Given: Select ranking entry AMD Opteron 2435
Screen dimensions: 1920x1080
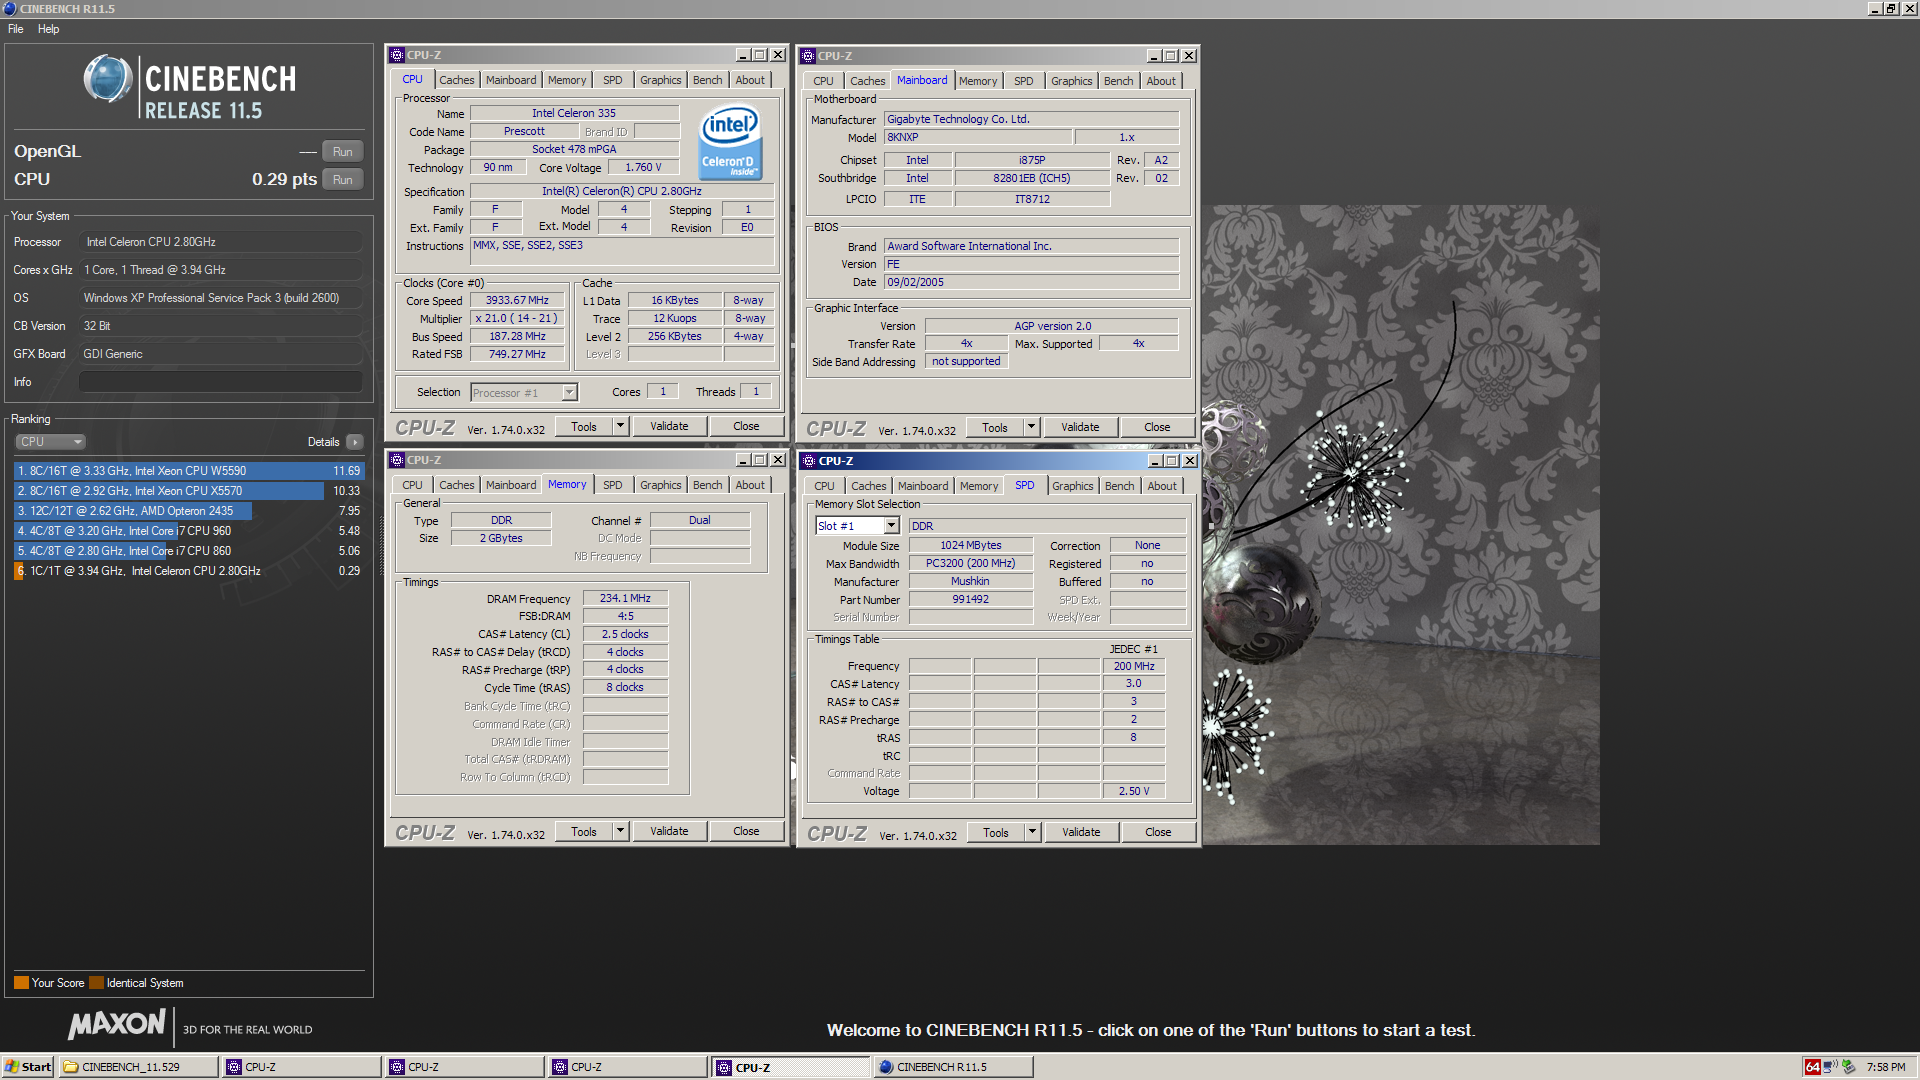Looking at the screenshot, I should pyautogui.click(x=187, y=511).
